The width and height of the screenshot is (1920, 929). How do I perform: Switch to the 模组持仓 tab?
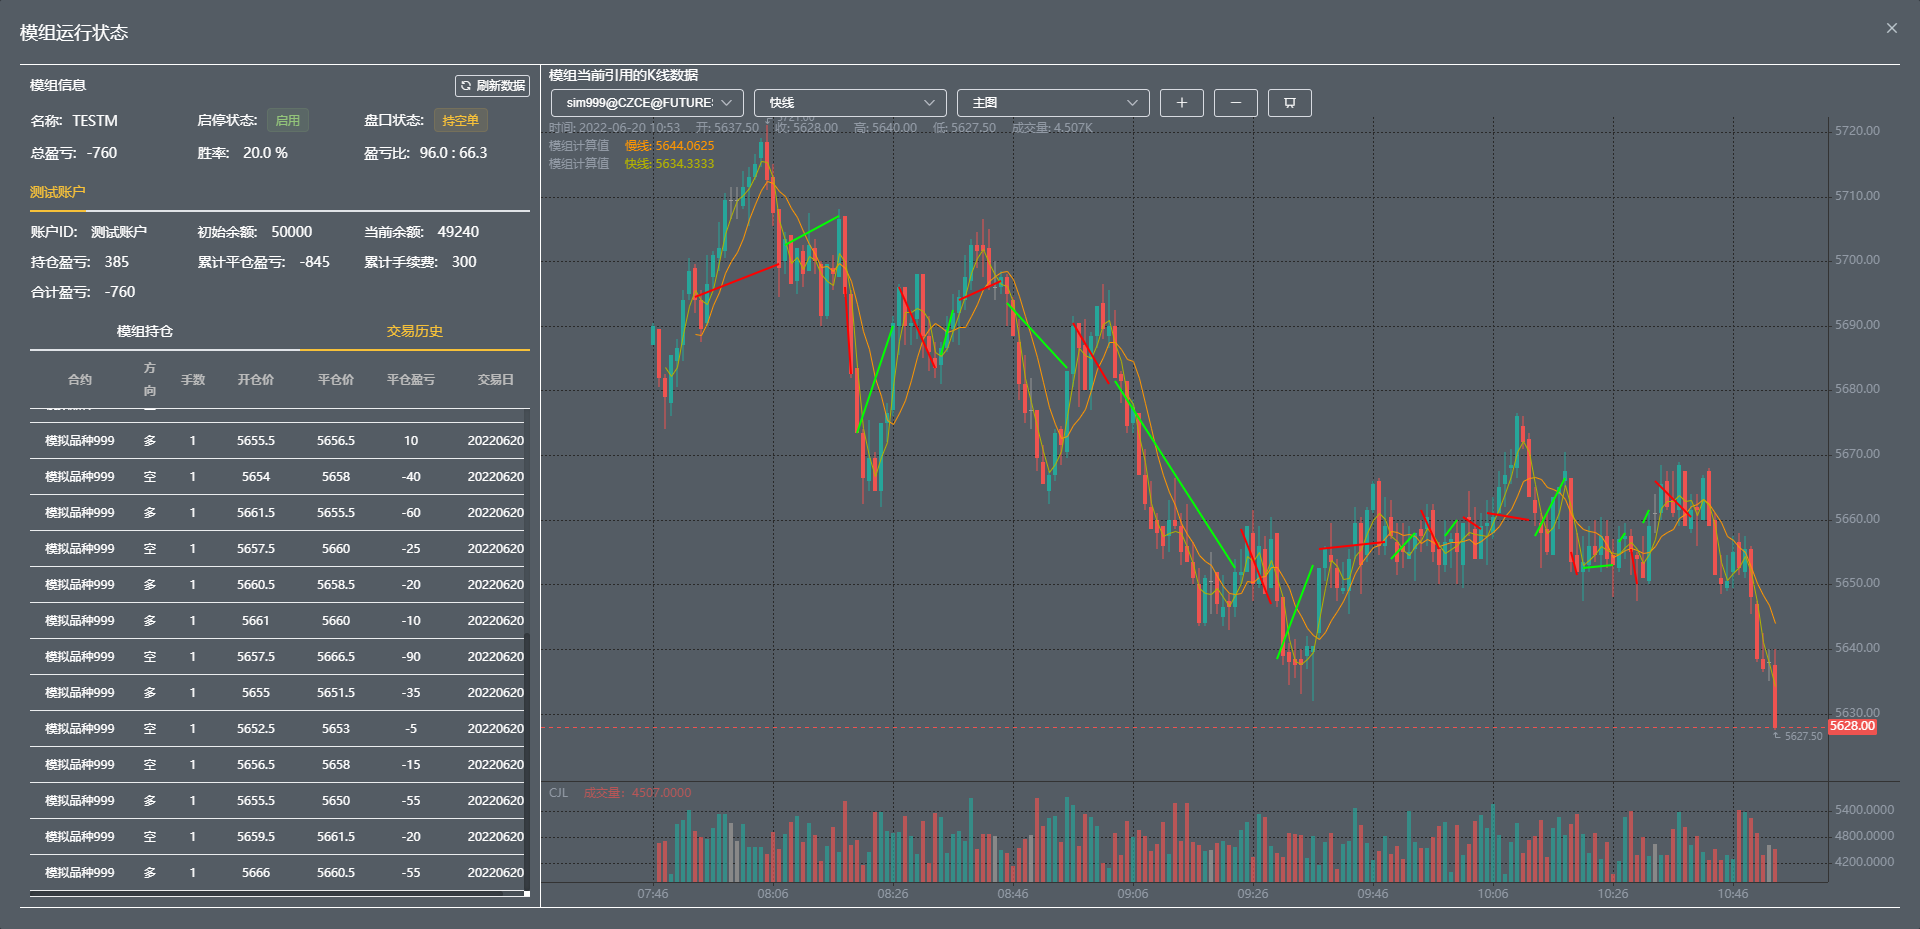145,332
